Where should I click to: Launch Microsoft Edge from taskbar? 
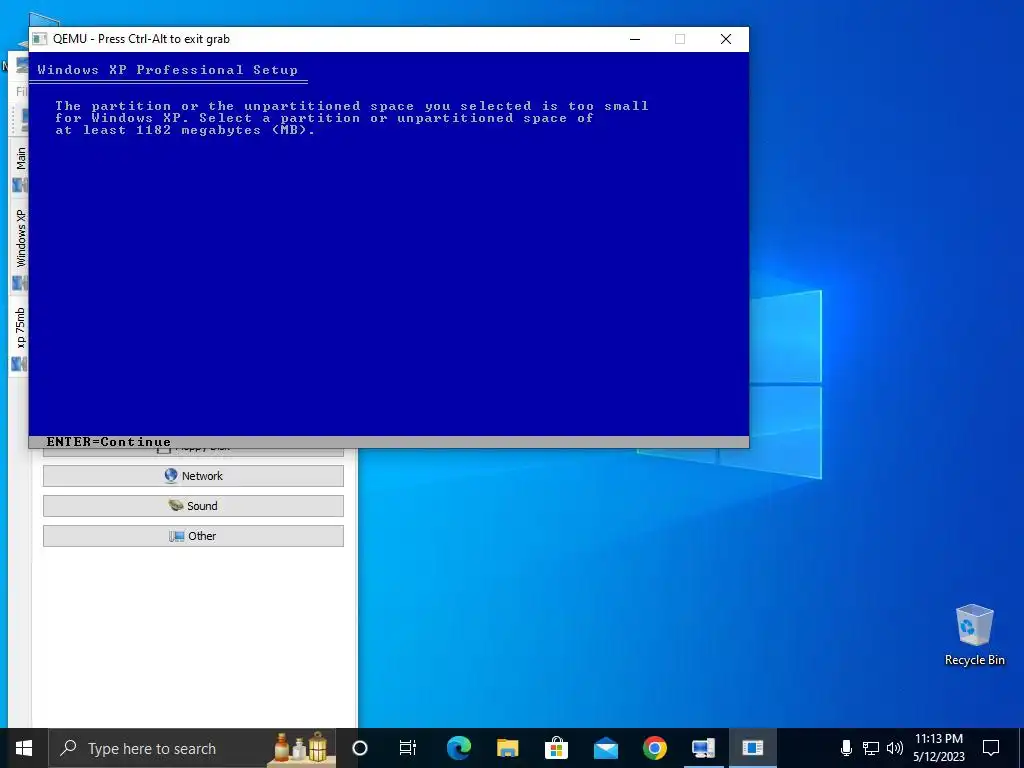point(458,748)
